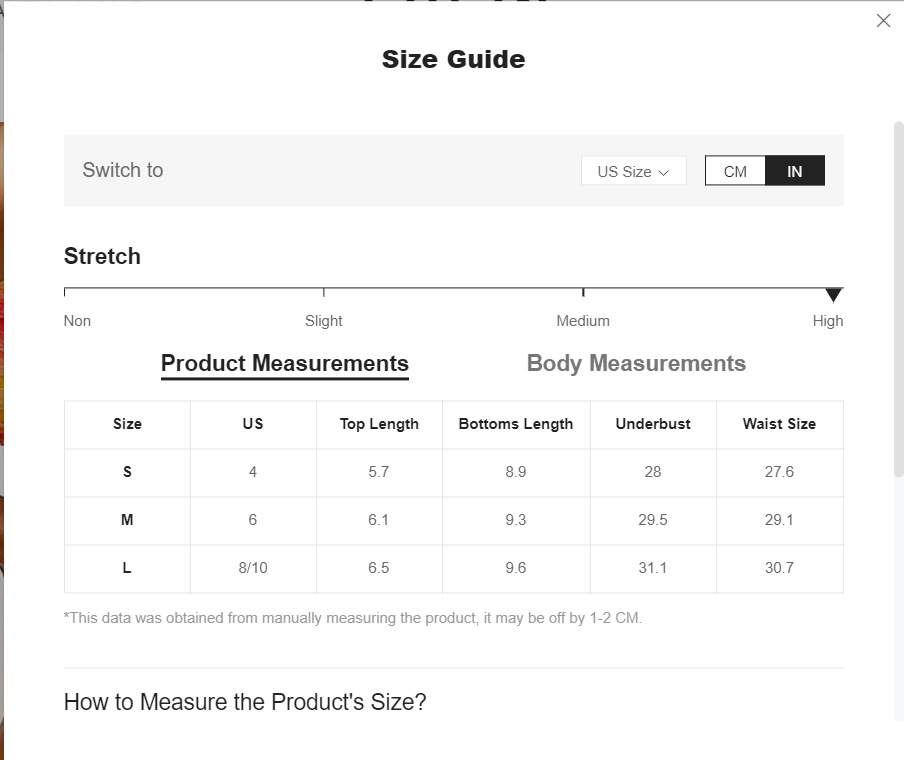Select the Product Measurements tab
The height and width of the screenshot is (760, 904).
click(x=285, y=364)
